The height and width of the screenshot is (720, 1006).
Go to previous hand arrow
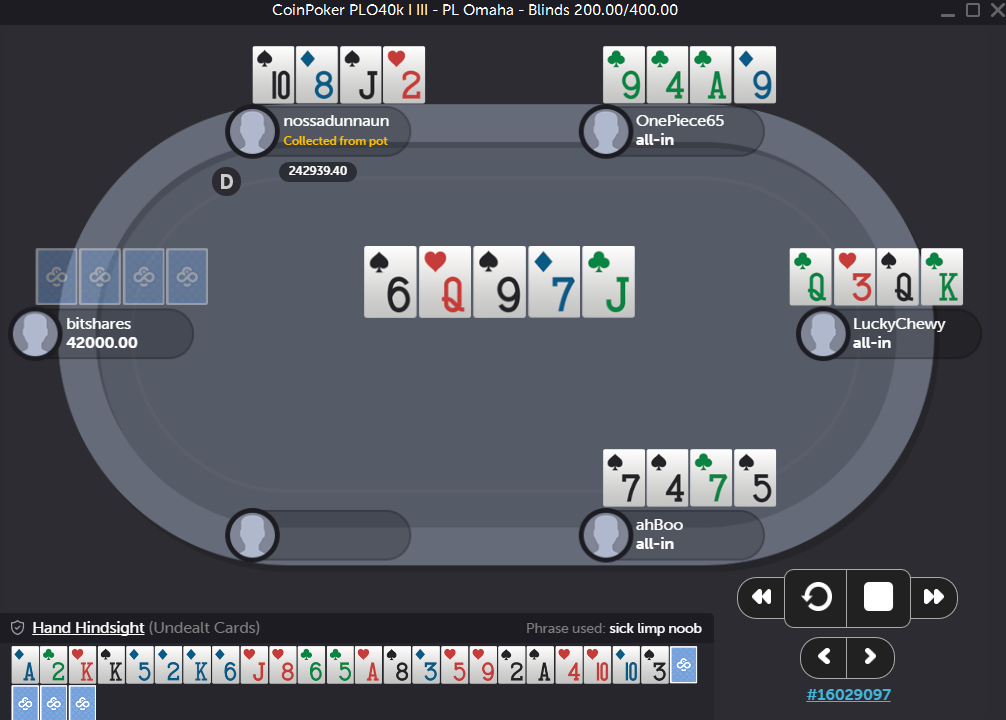[824, 657]
